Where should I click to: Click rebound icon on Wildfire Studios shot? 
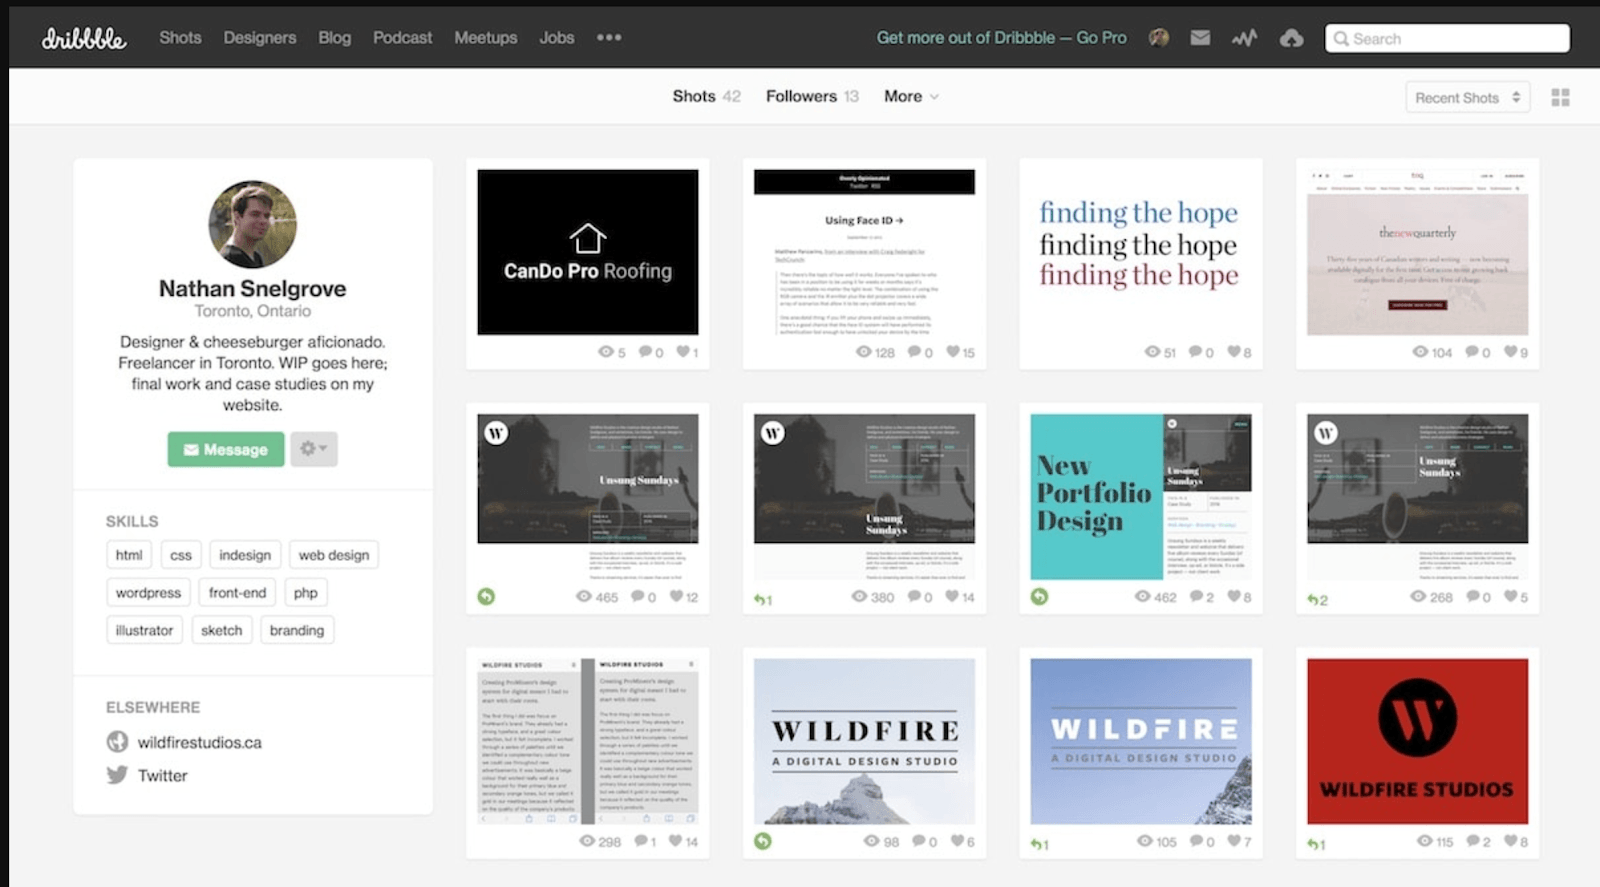[x=1316, y=844]
